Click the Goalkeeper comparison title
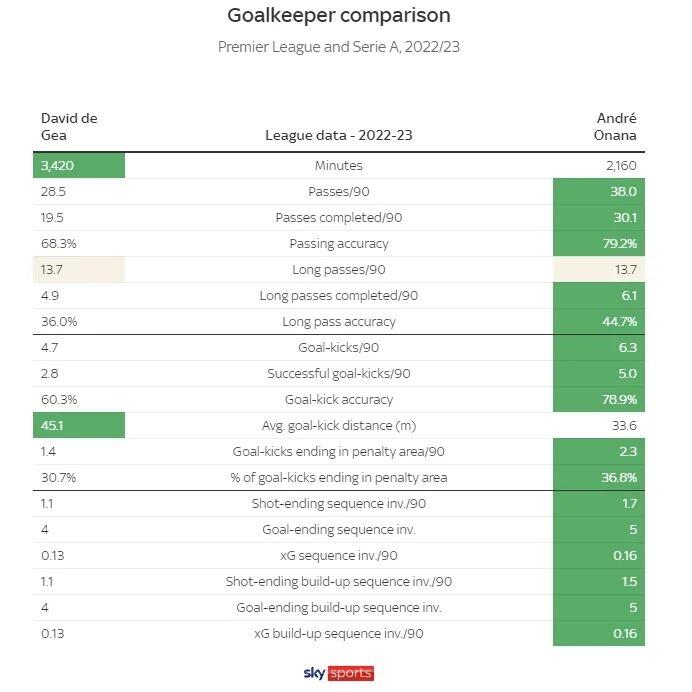 339,16
